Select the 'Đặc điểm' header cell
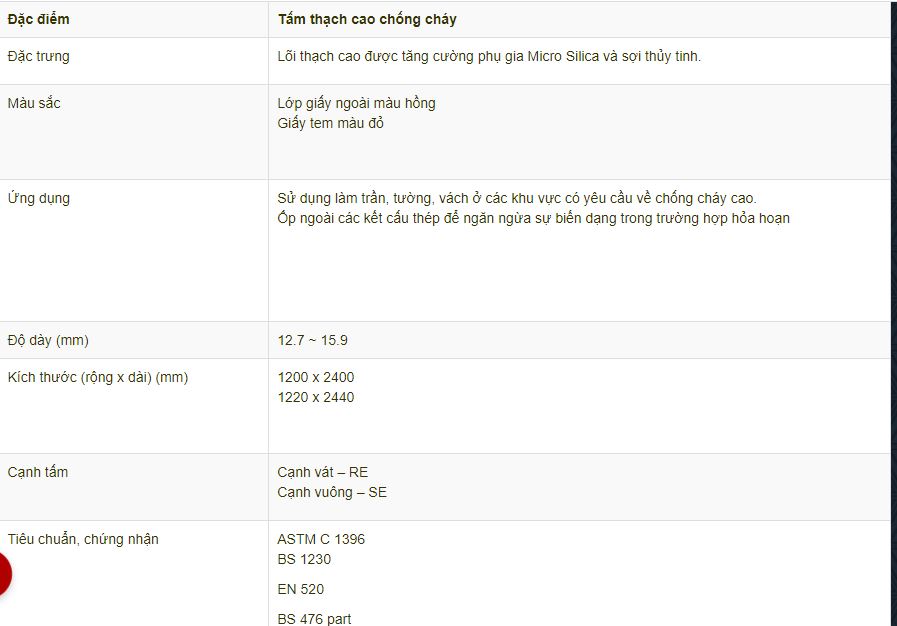 click(38, 19)
